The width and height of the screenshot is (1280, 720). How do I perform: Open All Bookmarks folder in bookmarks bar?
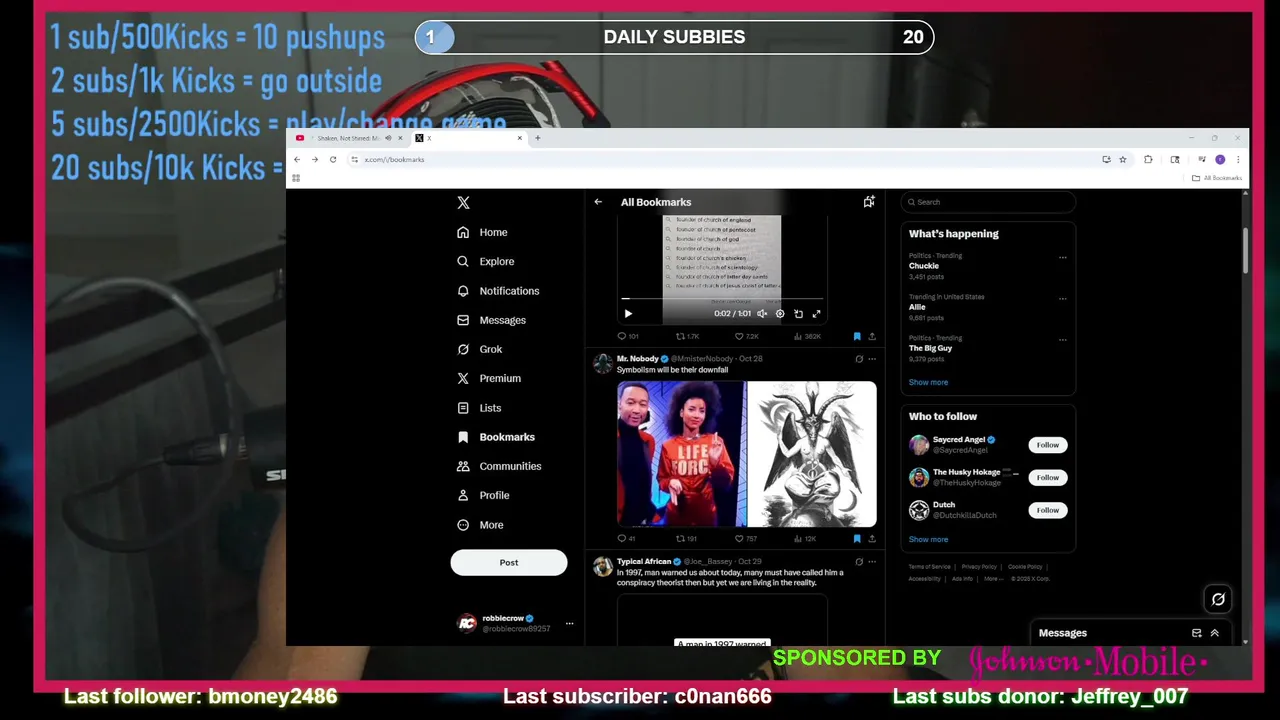[1217, 178]
